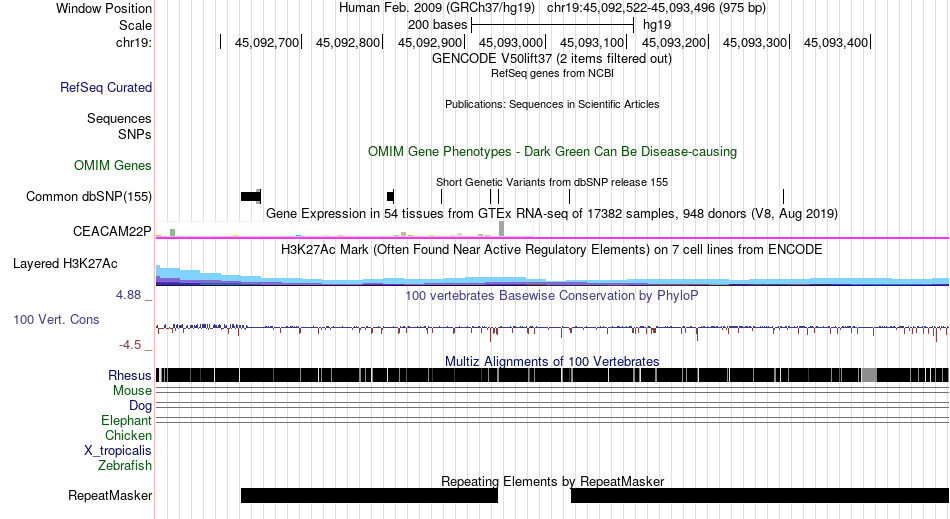Click the dbSNP tick under 45,092,900 label
This screenshot has height=519, width=950.
click(x=442, y=196)
